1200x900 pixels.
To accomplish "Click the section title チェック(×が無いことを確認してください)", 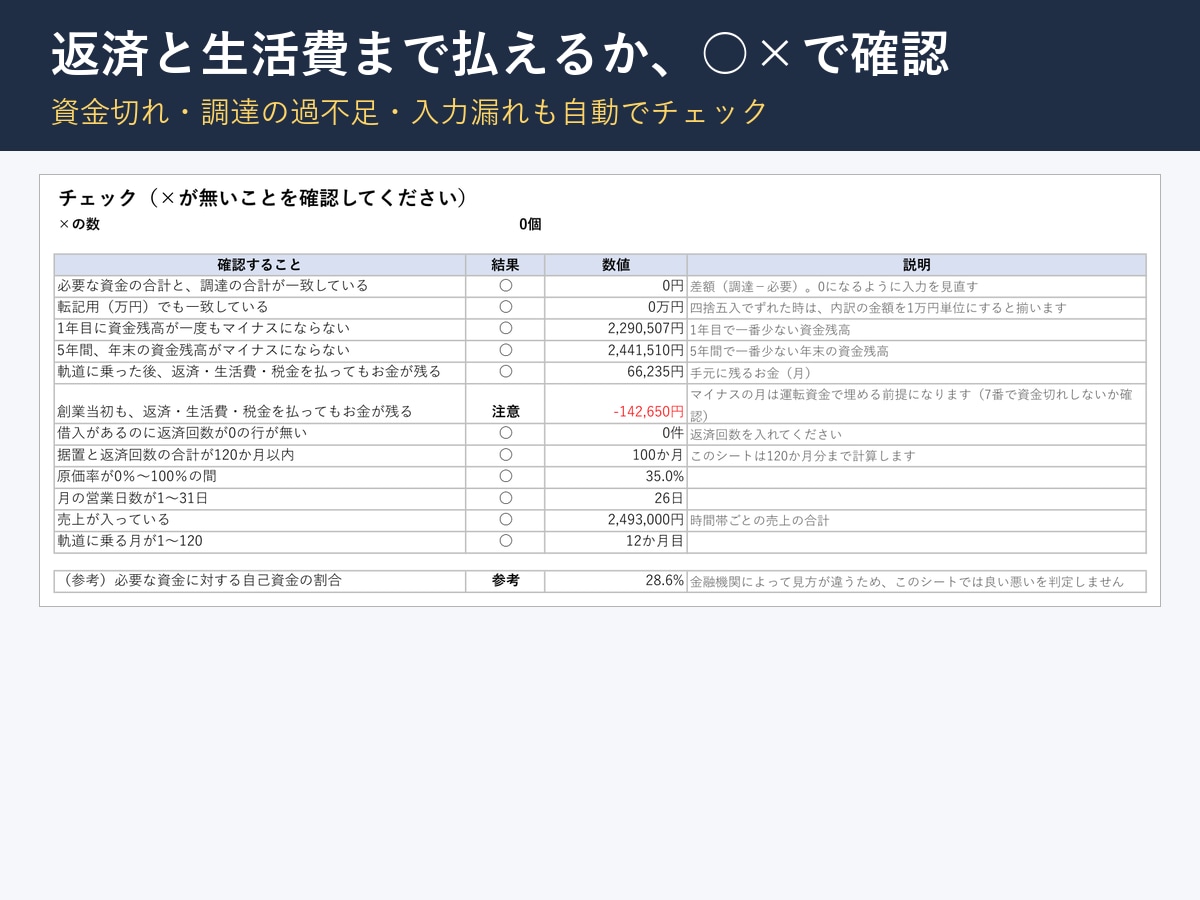I will point(263,198).
